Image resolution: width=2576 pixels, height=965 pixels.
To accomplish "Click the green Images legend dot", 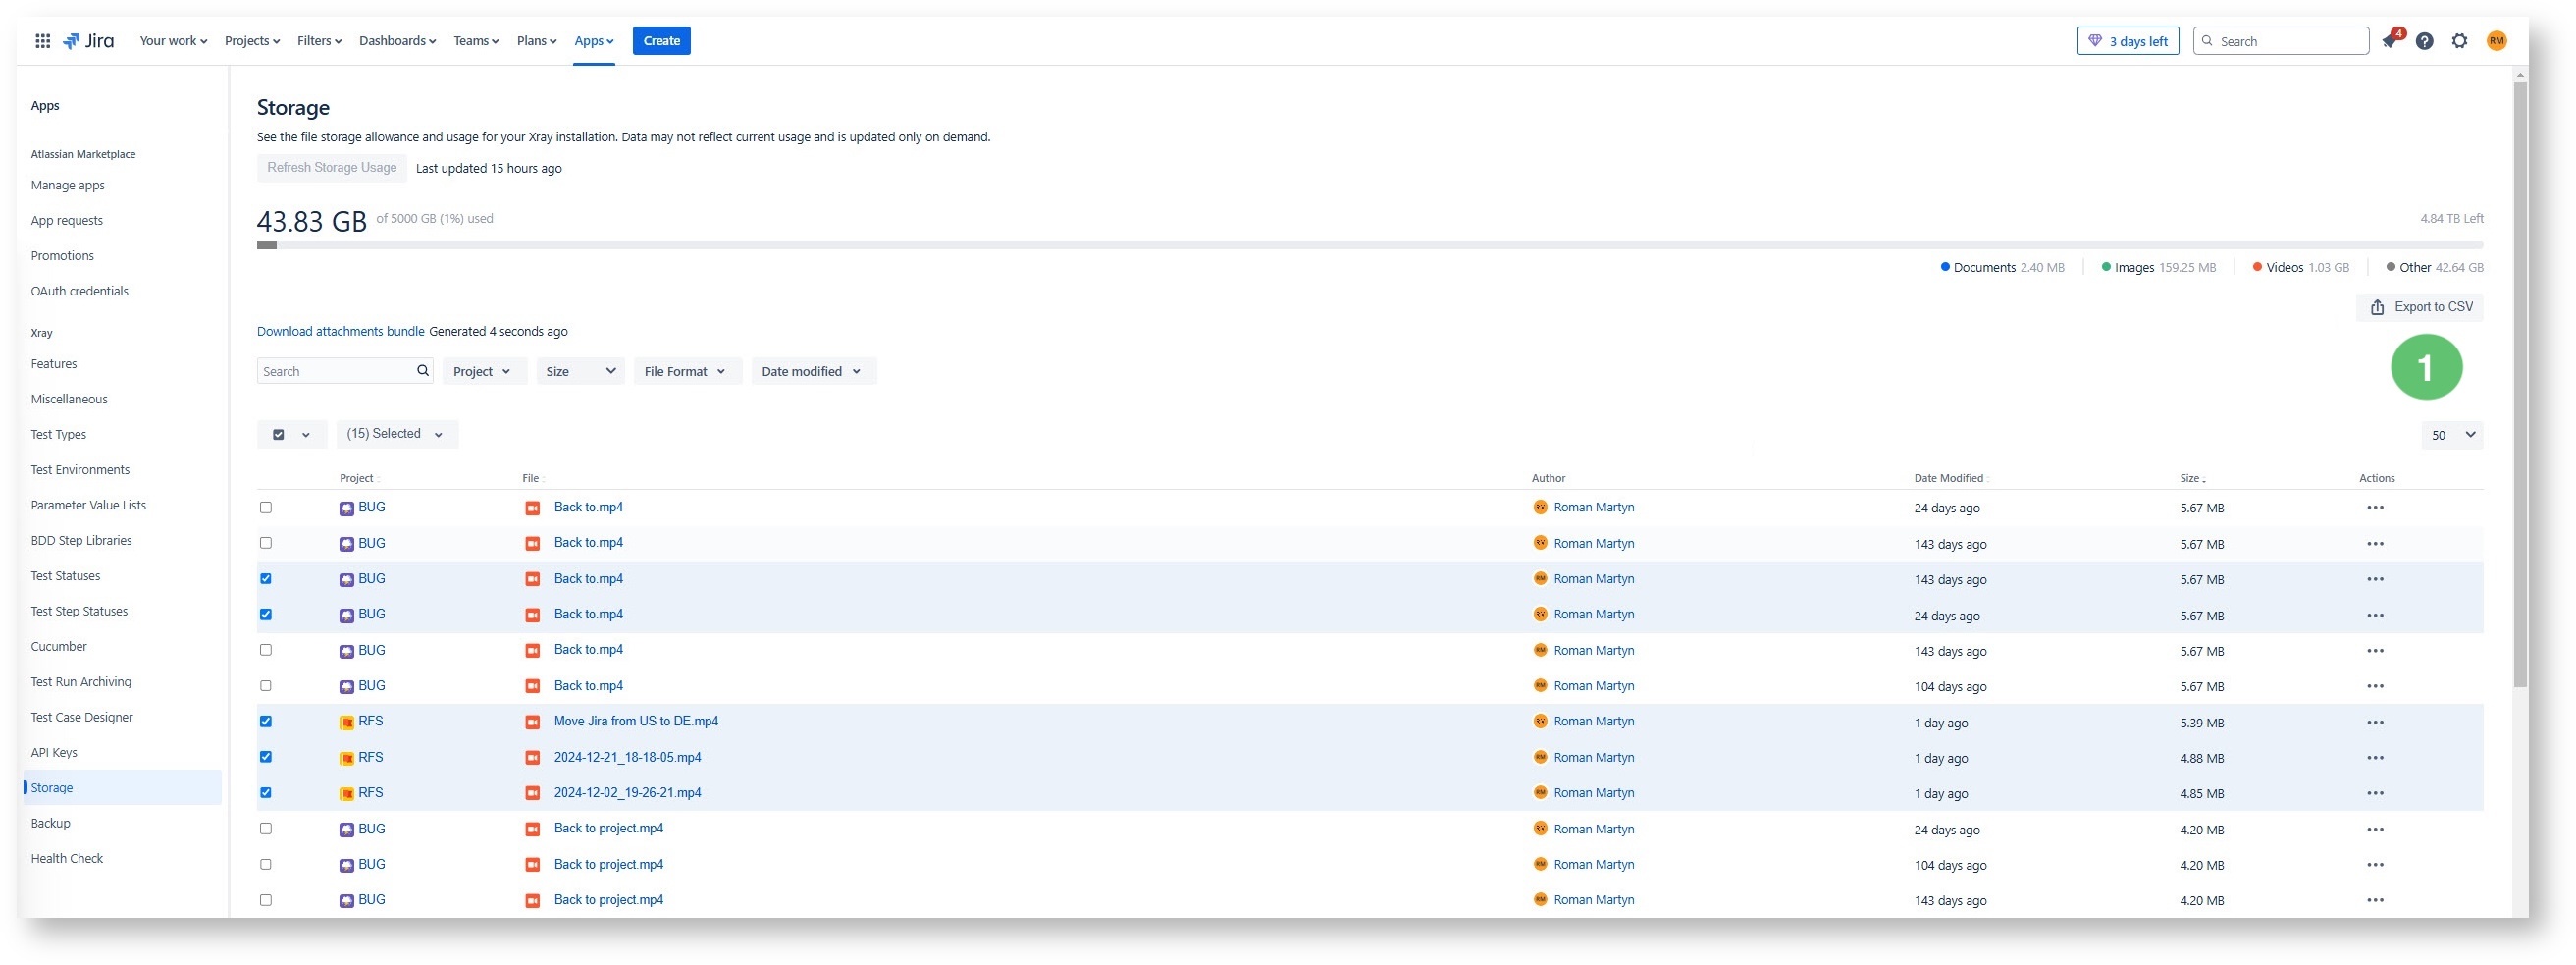I will click(2106, 267).
